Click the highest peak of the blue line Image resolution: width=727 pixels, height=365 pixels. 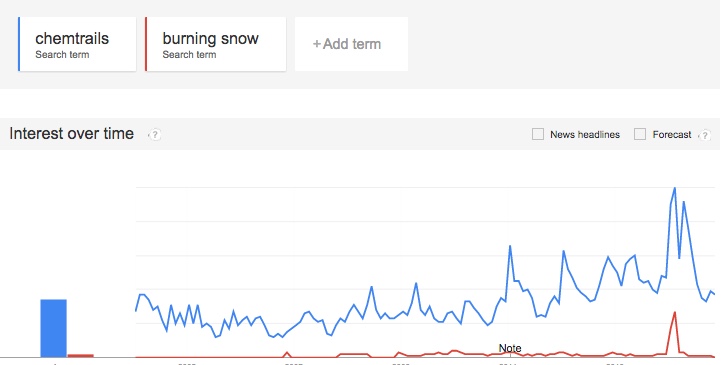pyautogui.click(x=675, y=188)
